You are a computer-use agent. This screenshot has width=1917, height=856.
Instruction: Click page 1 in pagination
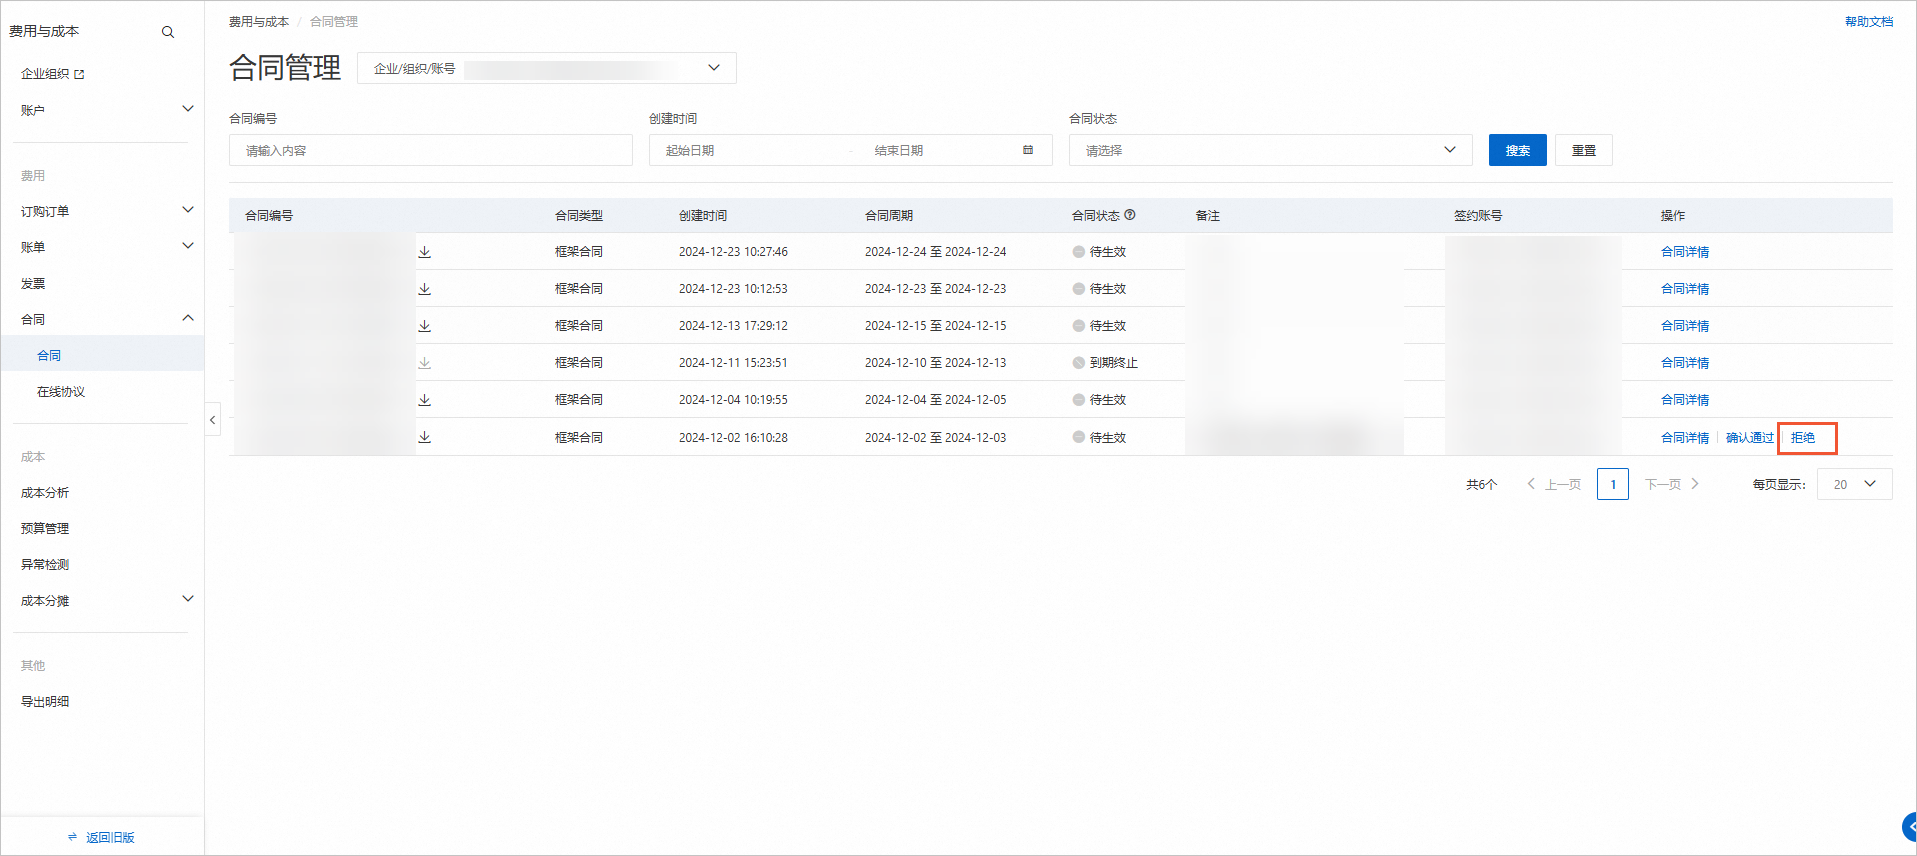(x=1613, y=484)
